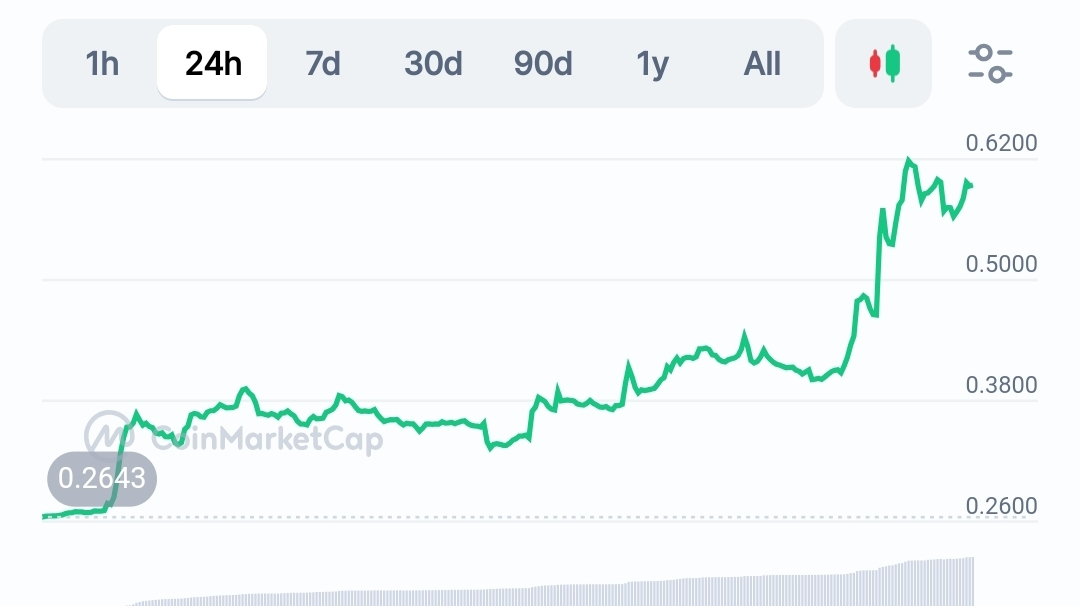Switch to candlestick chart view

click(883, 64)
